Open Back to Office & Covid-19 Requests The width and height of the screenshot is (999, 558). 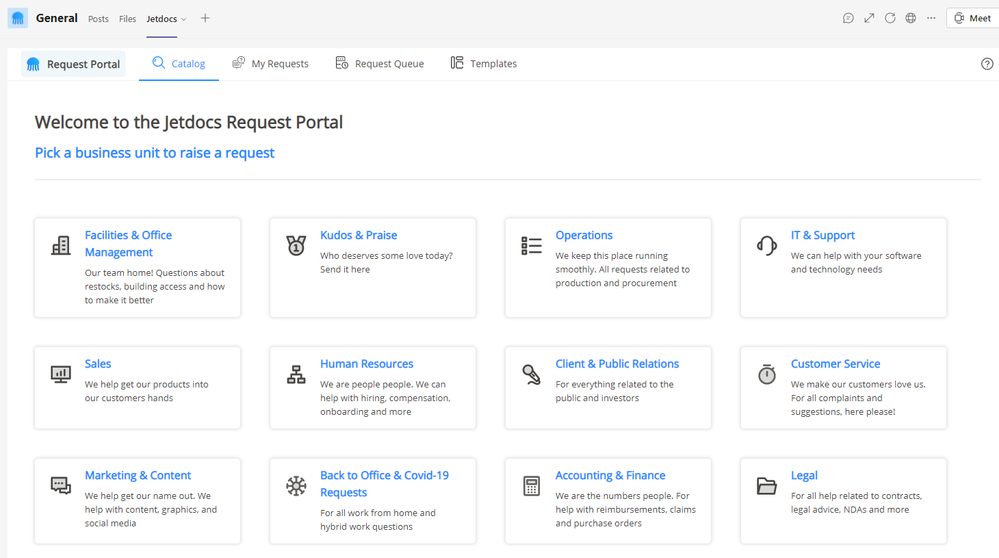tap(384, 483)
